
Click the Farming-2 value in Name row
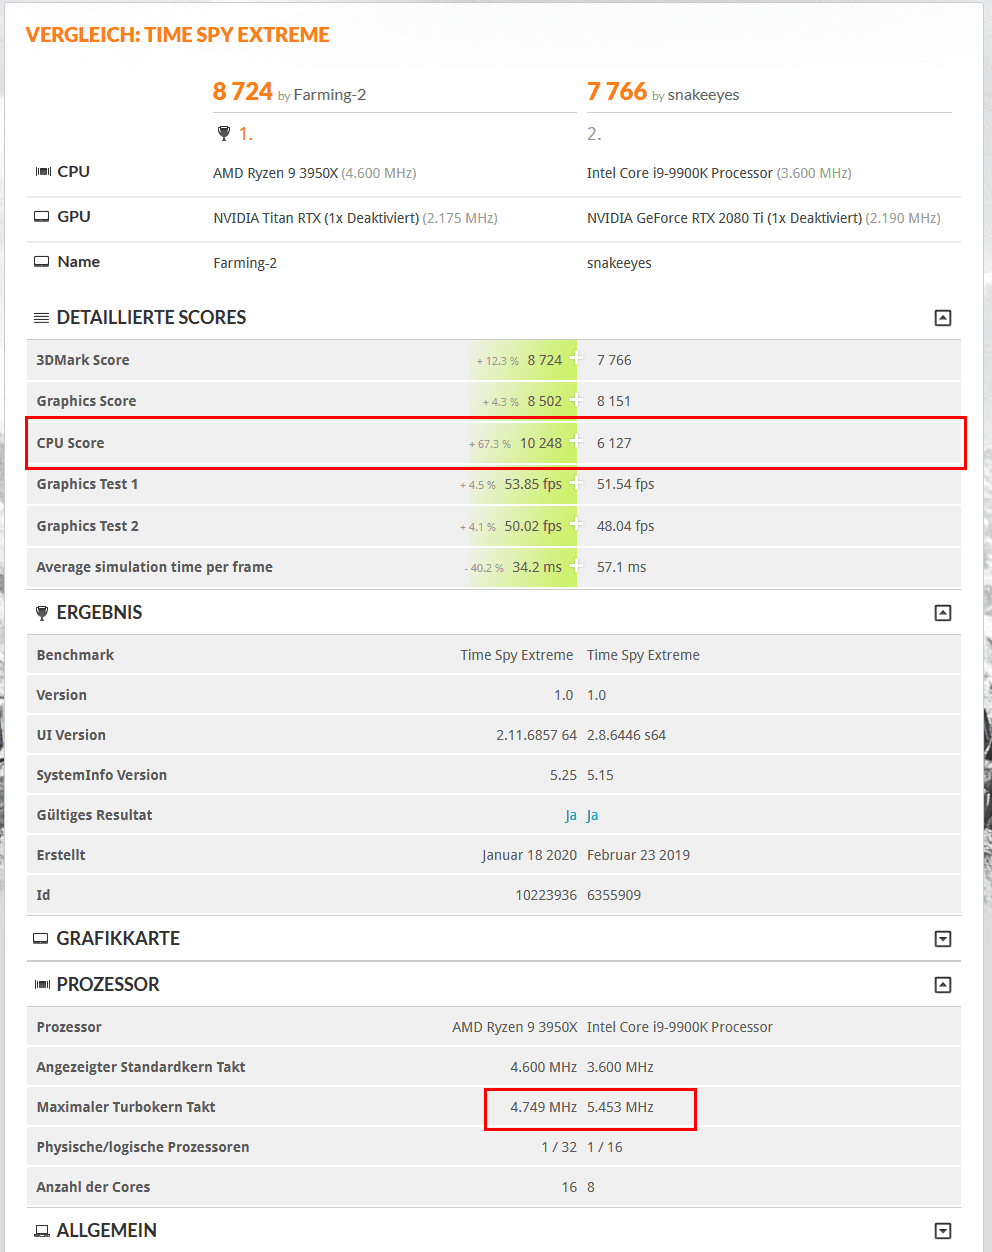245,263
